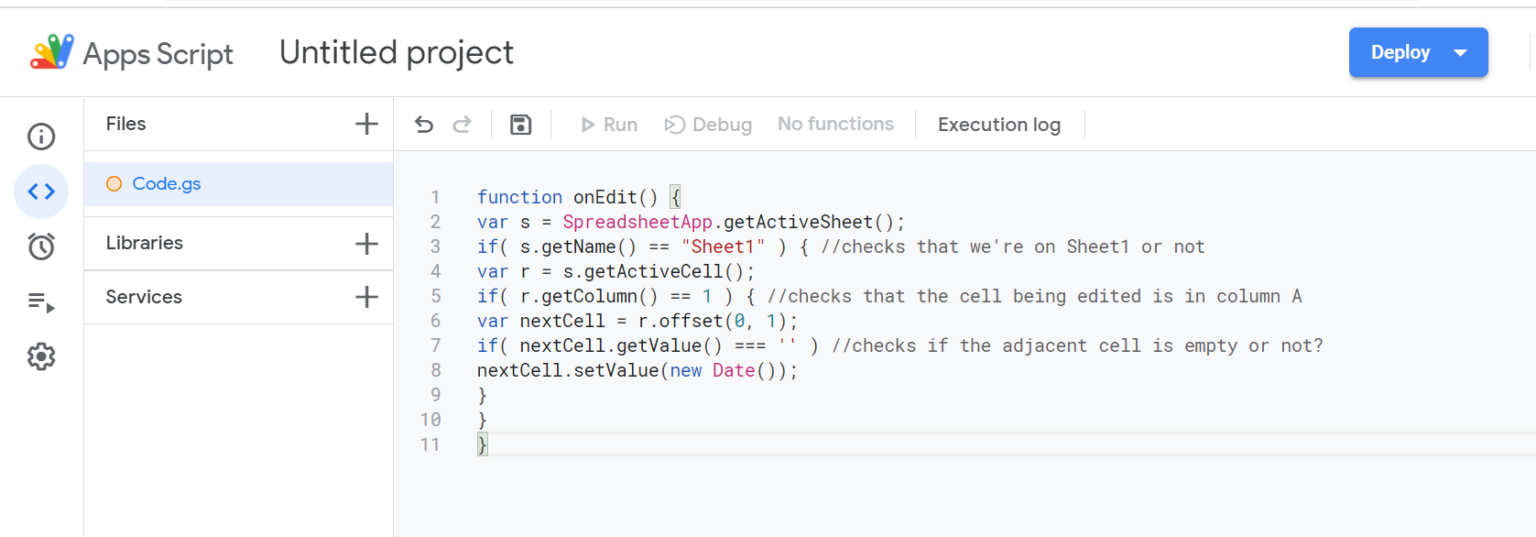Viewport: 1536px width, 537px height.
Task: Add a new file with Files plus
Action: [367, 124]
